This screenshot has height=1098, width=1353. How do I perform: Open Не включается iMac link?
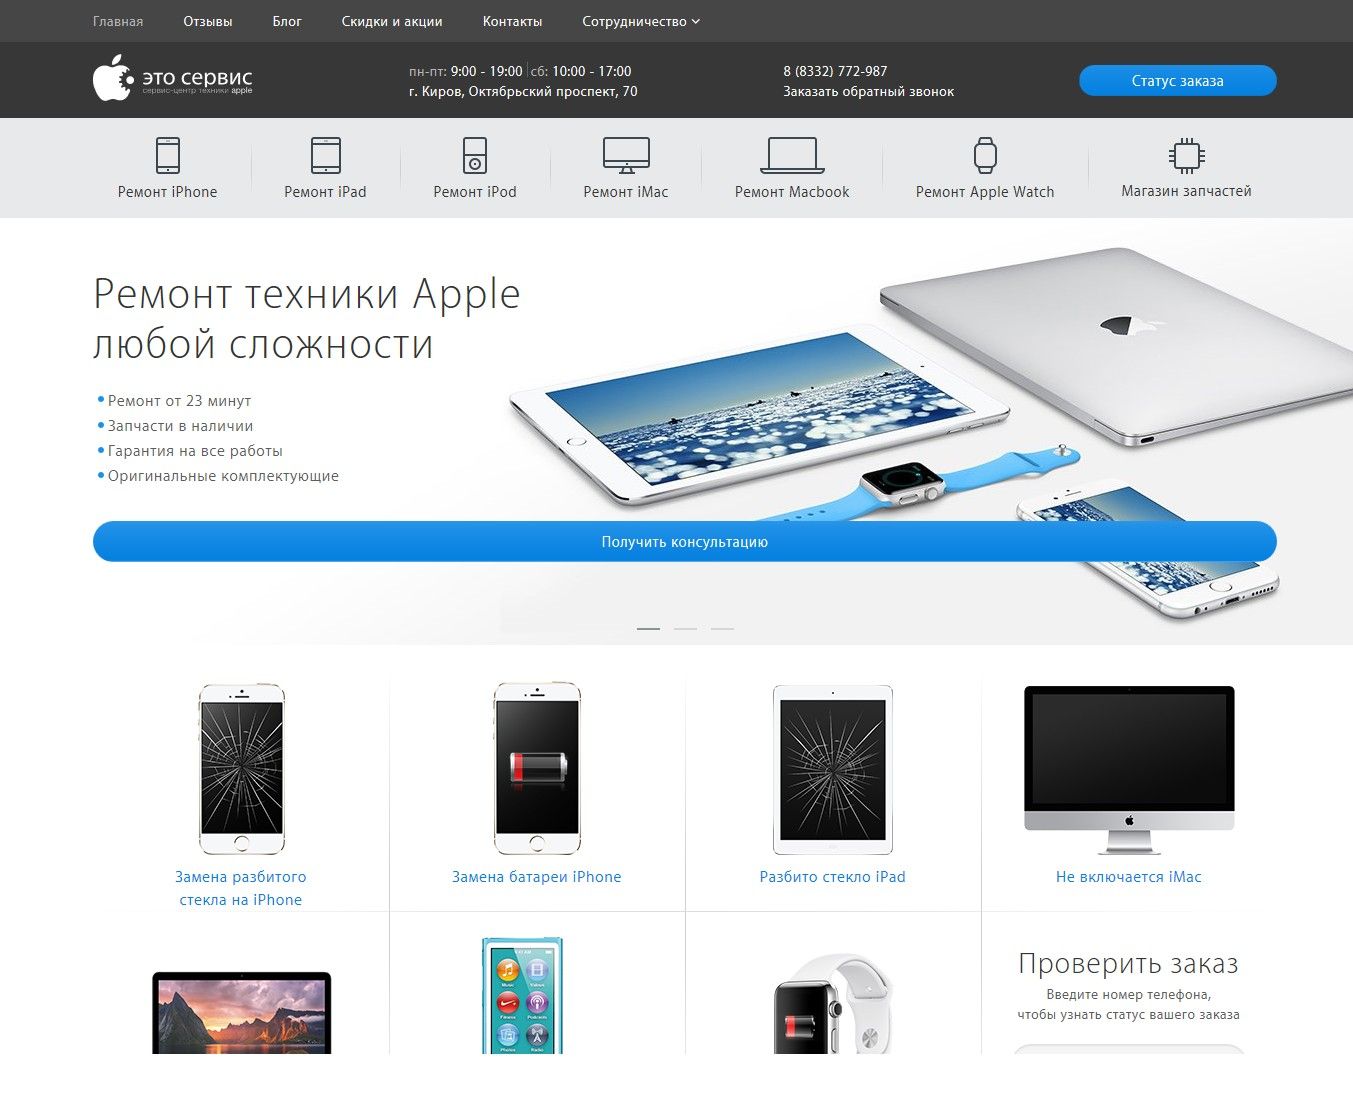[1129, 877]
